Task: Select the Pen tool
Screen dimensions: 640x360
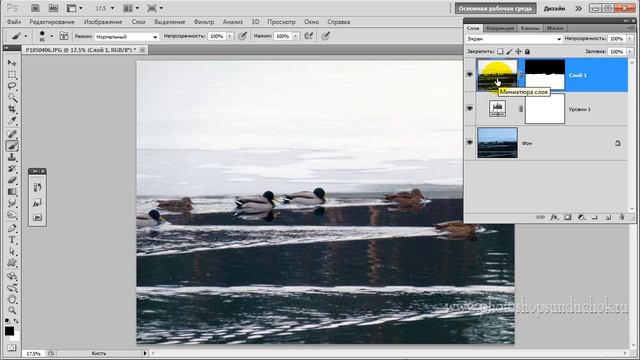Action: click(12, 228)
